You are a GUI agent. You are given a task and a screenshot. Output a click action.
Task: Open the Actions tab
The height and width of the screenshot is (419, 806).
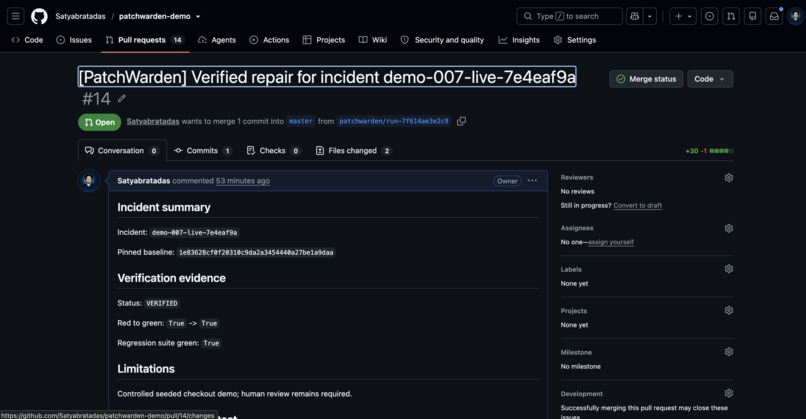click(269, 40)
